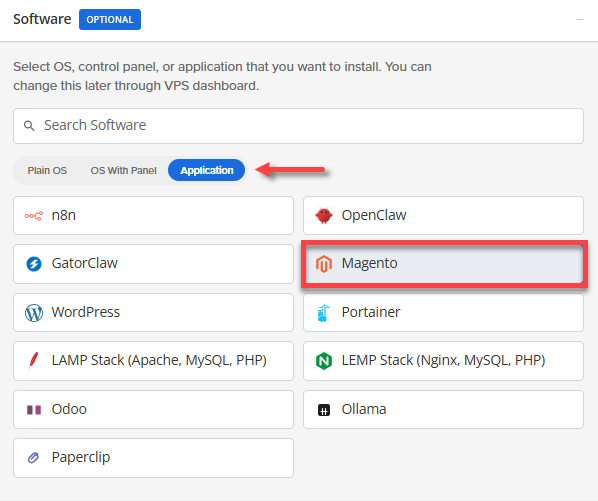Image resolution: width=598 pixels, height=501 pixels.
Task: Select the Application tab
Action: [206, 170]
